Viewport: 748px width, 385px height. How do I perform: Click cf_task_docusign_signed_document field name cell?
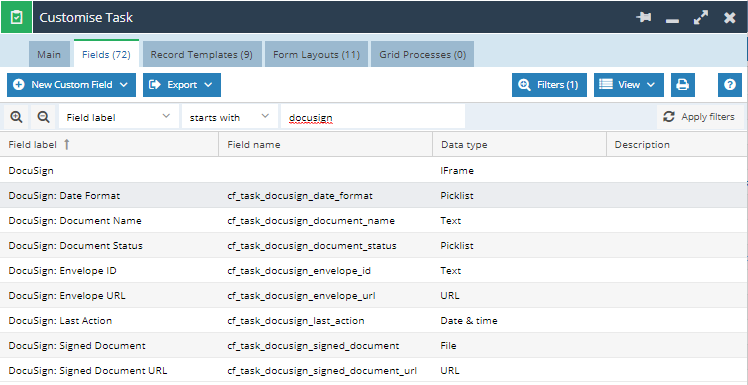[x=326, y=345]
